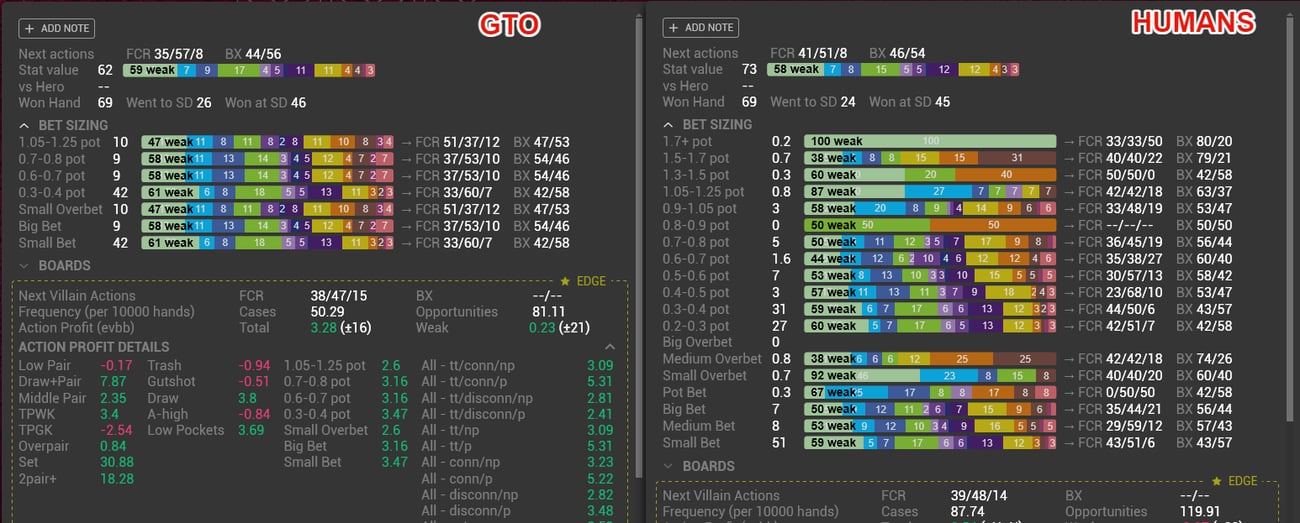Click the plus icon in left ADD NOTE

[x=29, y=29]
